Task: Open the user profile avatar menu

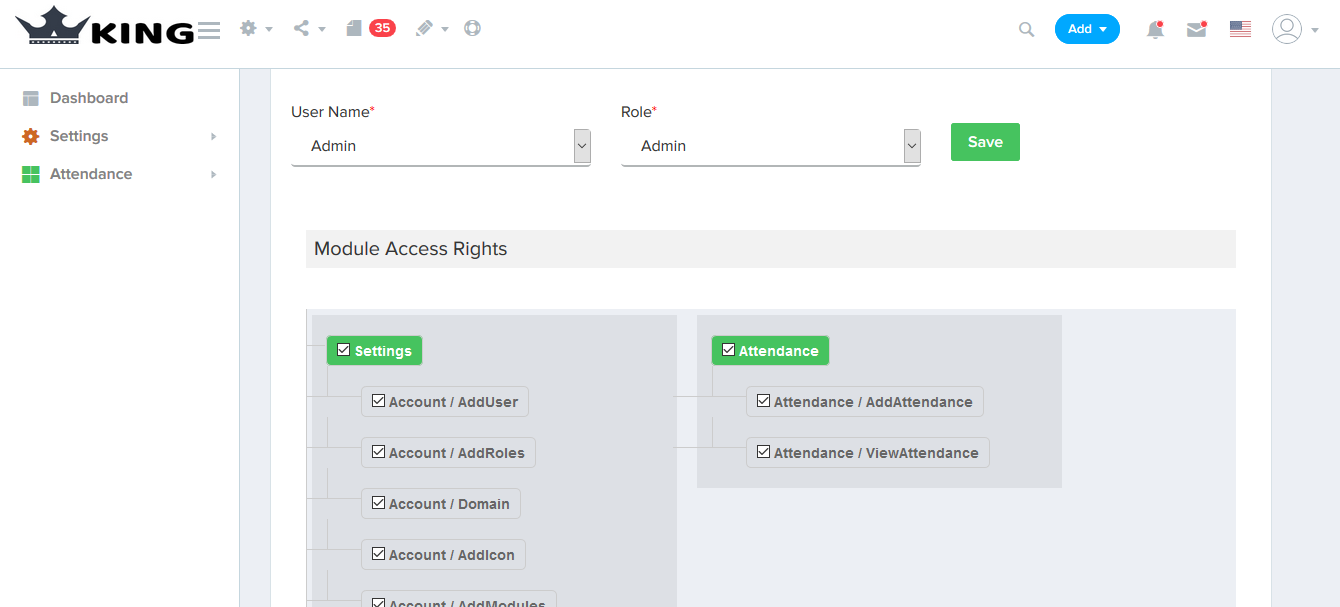Action: coord(1287,29)
